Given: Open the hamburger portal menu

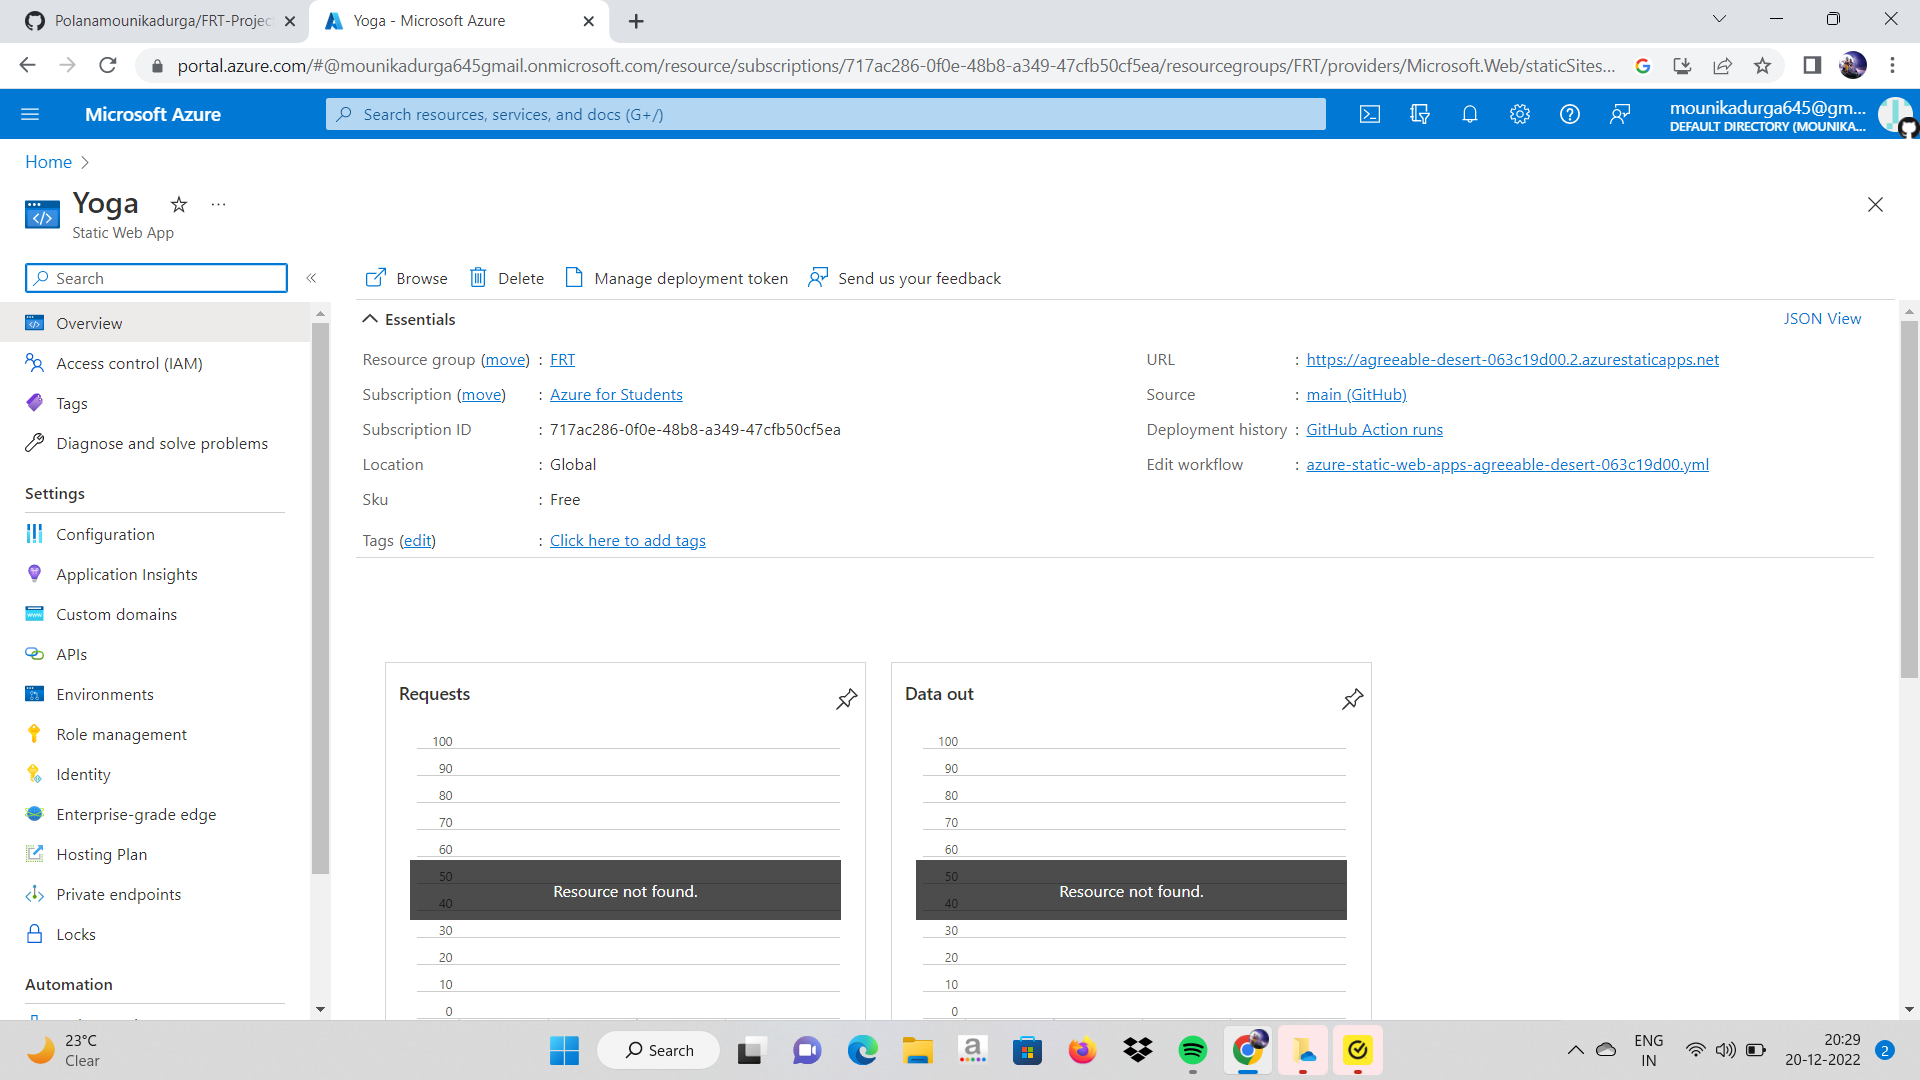Looking at the screenshot, I should pos(30,114).
